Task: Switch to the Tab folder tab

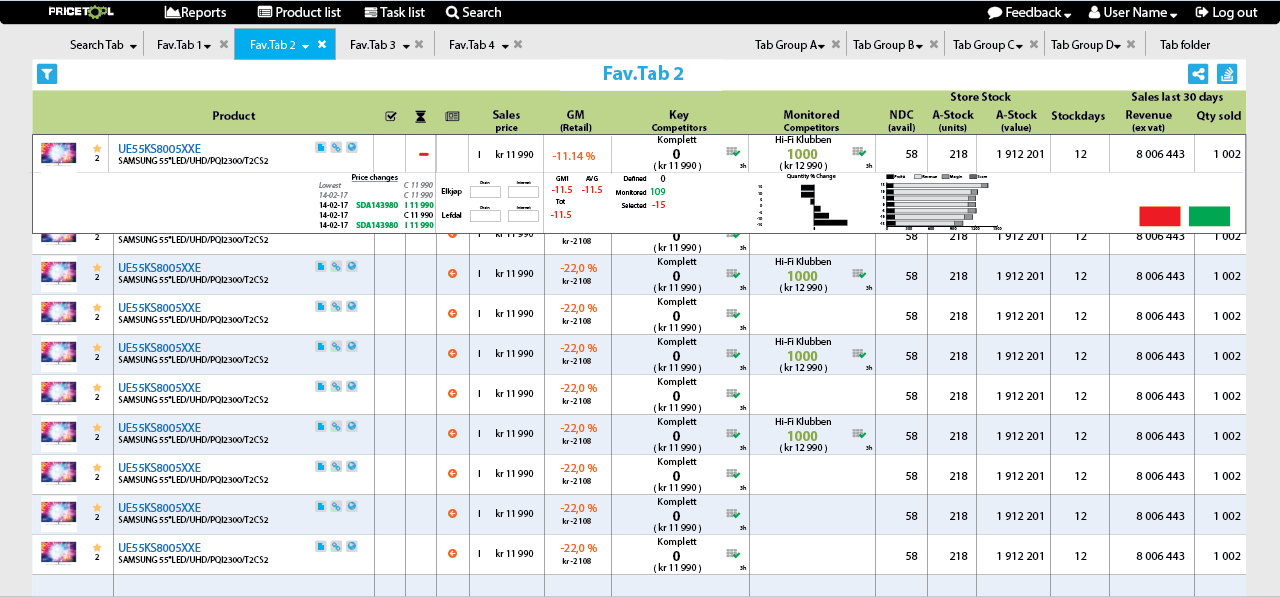Action: pyautogui.click(x=1185, y=44)
